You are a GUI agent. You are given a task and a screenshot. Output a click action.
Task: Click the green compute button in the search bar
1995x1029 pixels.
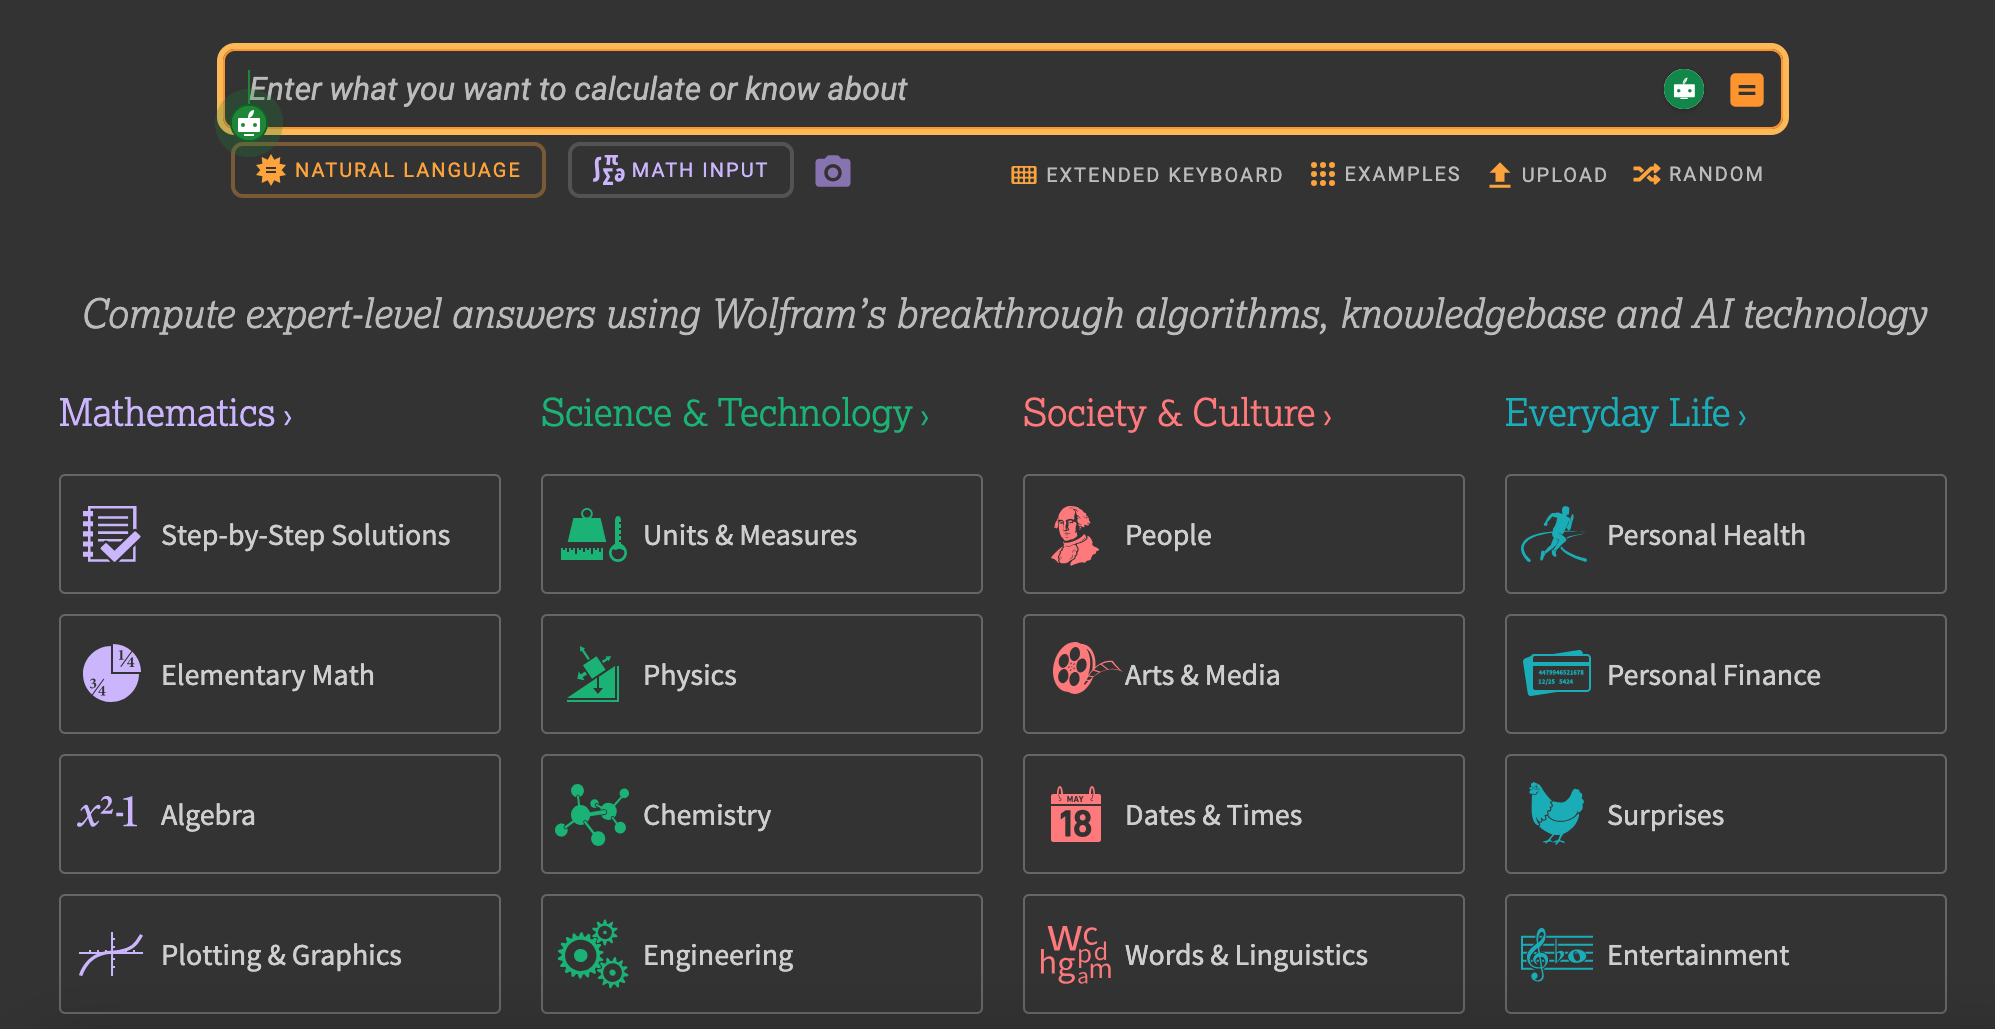coord(1683,89)
